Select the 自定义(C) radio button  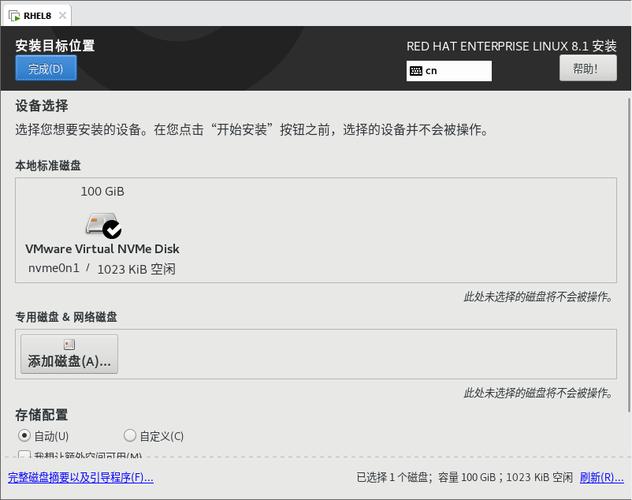point(130,436)
